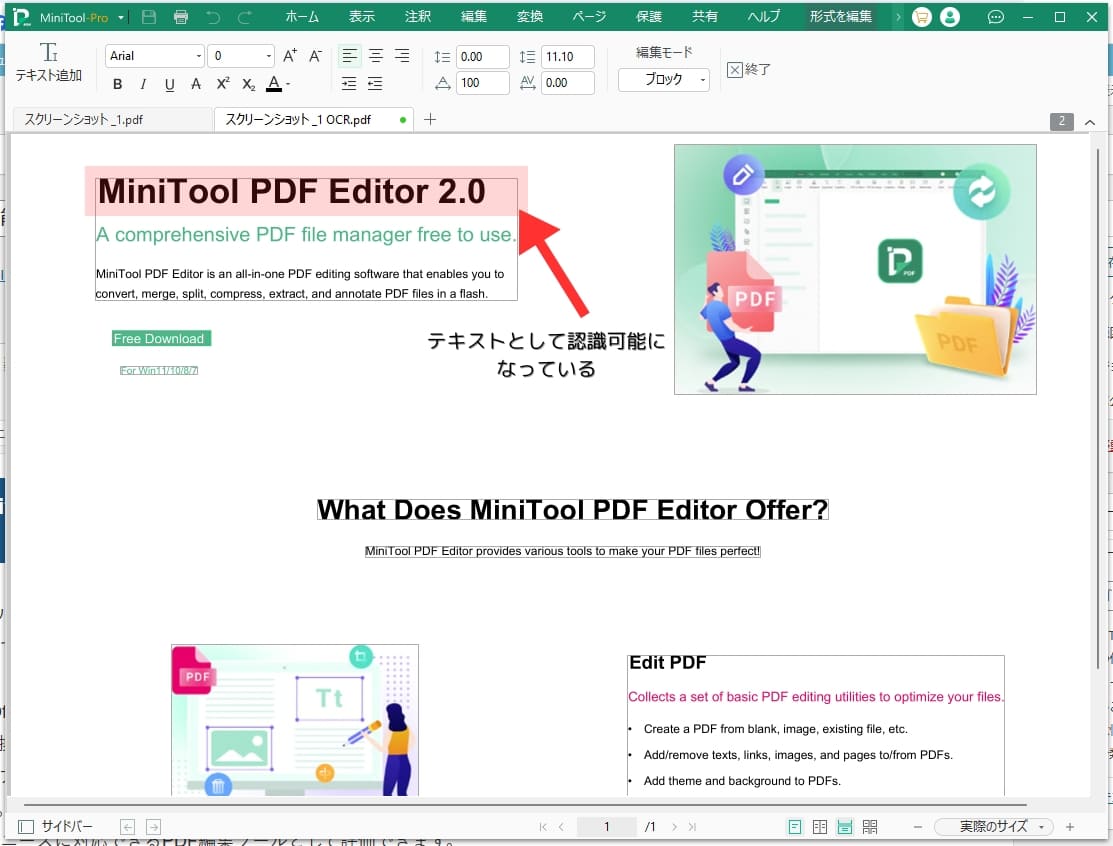1113x846 pixels.
Task: Open the 保護 menu tab
Action: point(649,16)
